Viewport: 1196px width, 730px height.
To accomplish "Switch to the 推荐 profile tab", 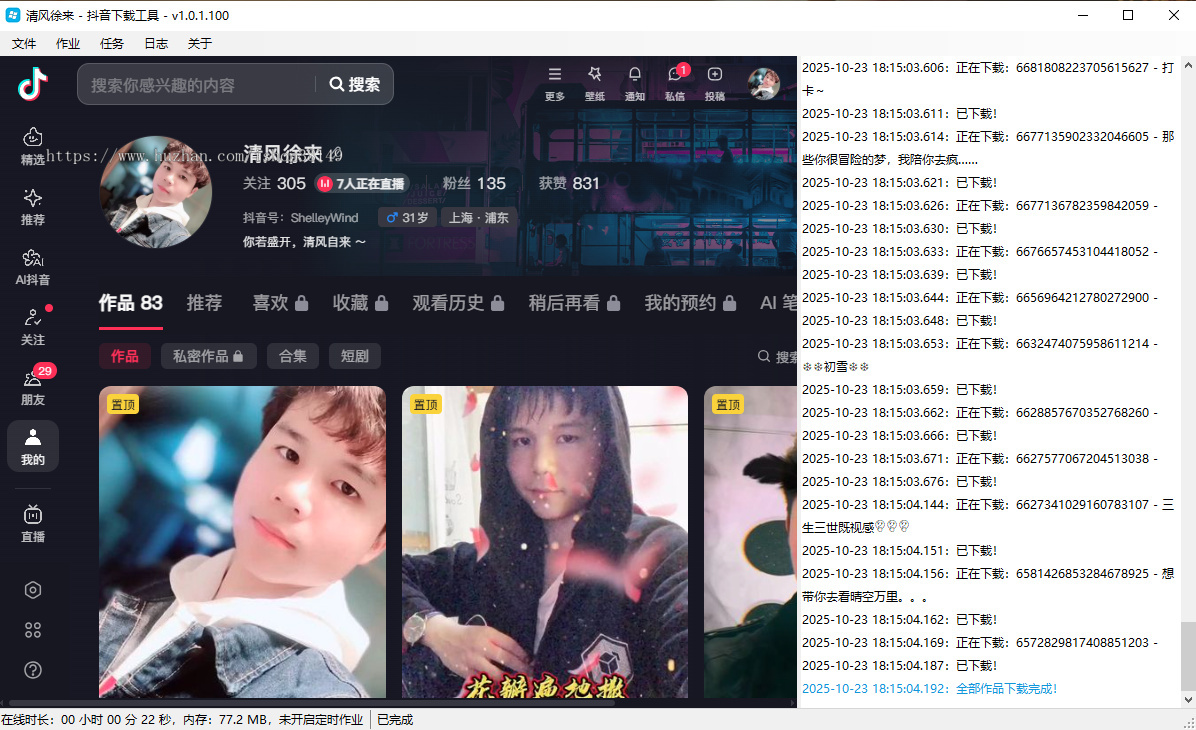I will (x=204, y=304).
